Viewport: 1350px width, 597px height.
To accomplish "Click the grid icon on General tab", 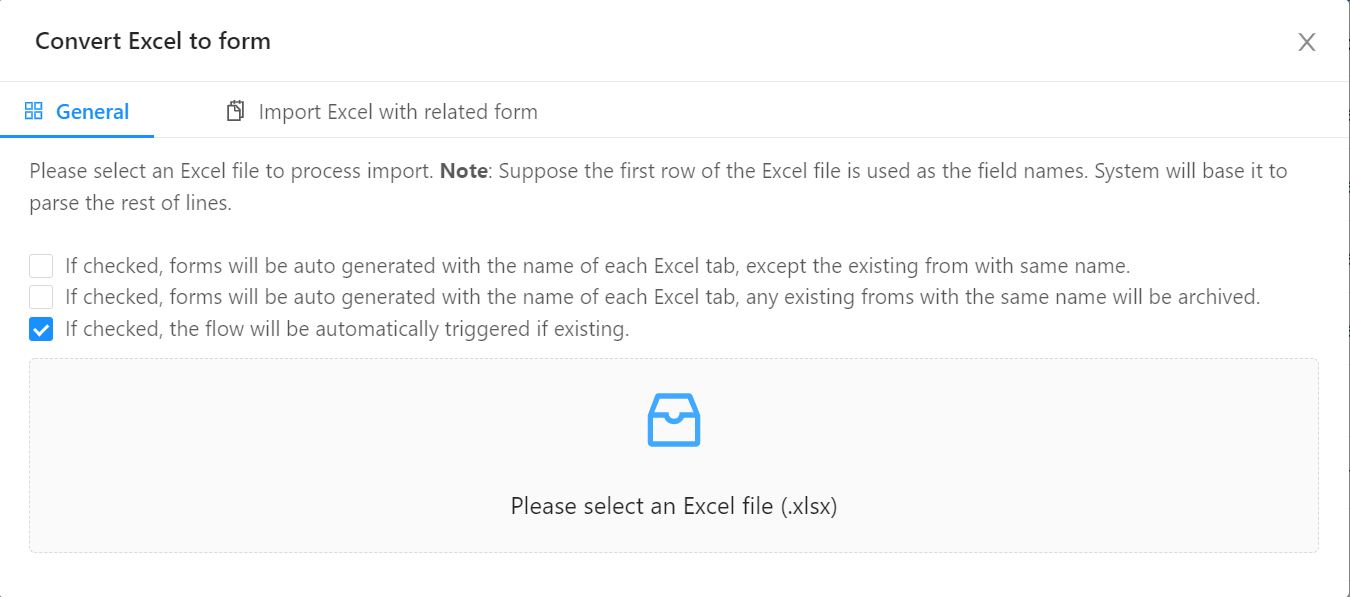I will point(33,111).
